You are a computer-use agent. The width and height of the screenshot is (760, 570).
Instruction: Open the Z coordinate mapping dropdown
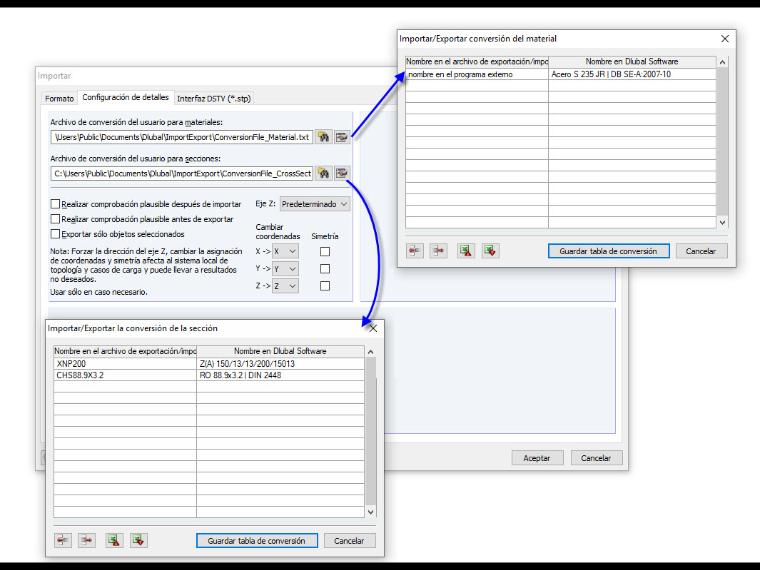(x=285, y=286)
